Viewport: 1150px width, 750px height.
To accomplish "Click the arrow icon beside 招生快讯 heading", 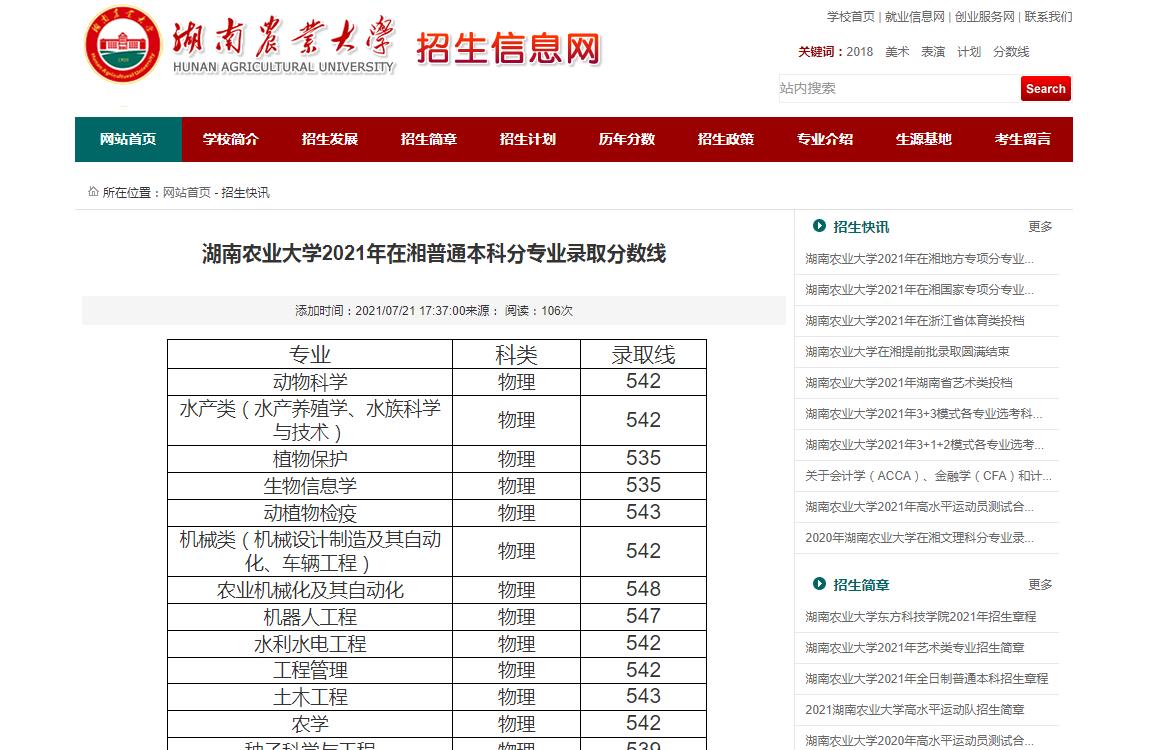I will point(819,226).
